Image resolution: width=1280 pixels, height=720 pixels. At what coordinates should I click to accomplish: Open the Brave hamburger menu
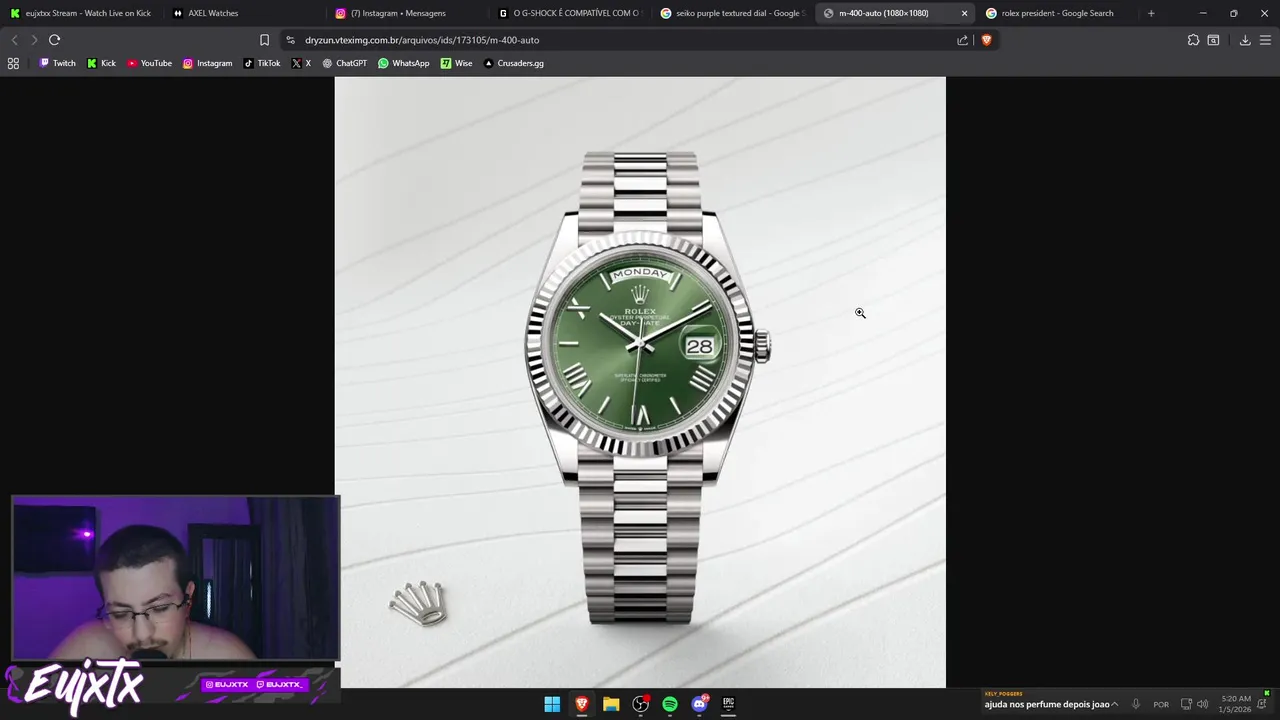pyautogui.click(x=1265, y=40)
